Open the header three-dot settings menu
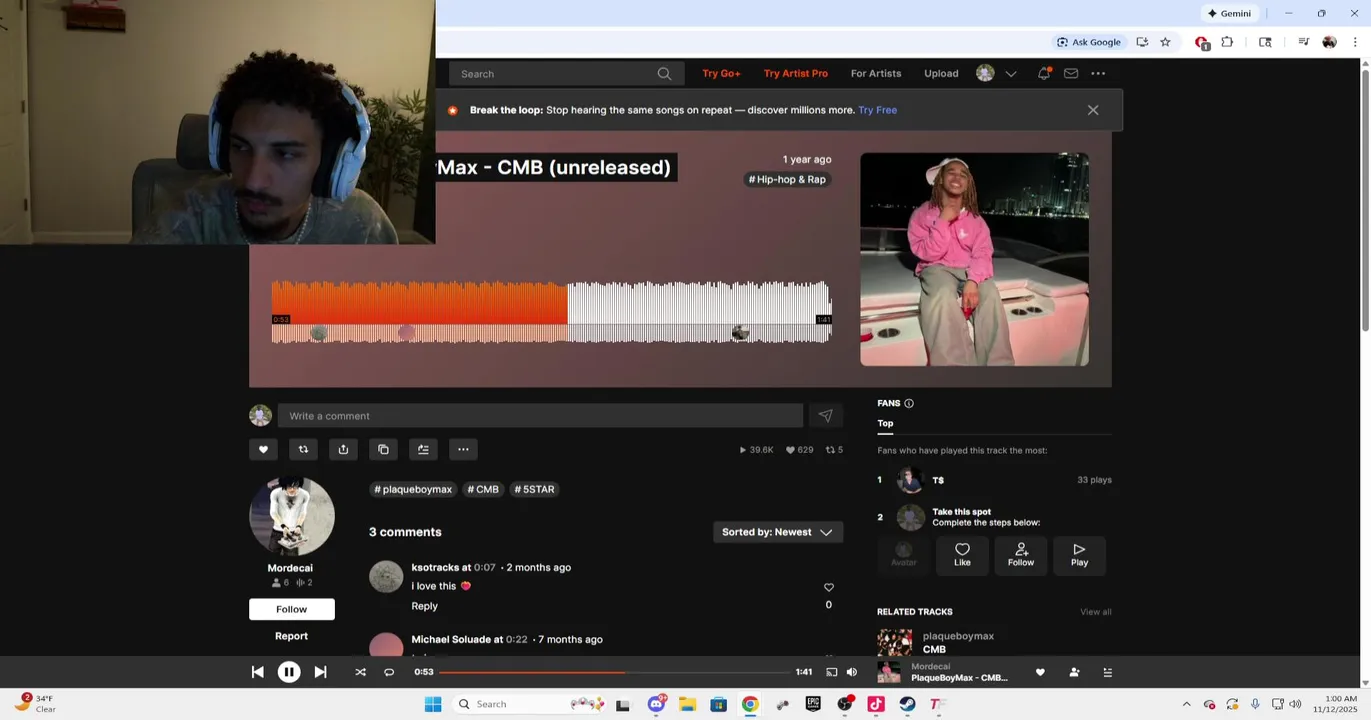Screen dimensions: 1371x720 (x=1098, y=73)
